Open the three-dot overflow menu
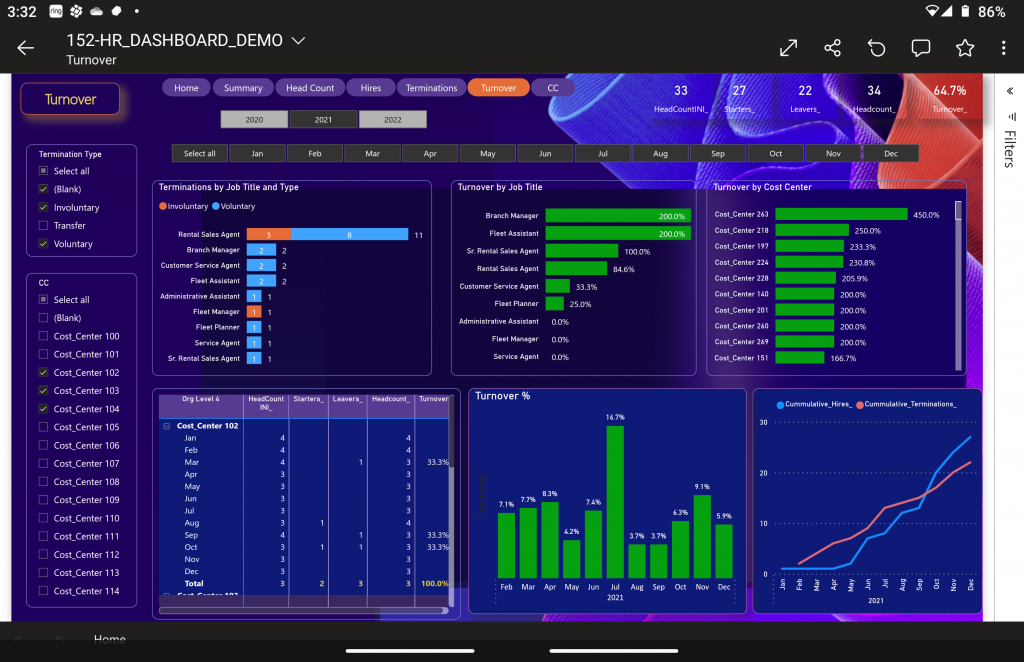This screenshot has height=662, width=1024. click(1003, 48)
